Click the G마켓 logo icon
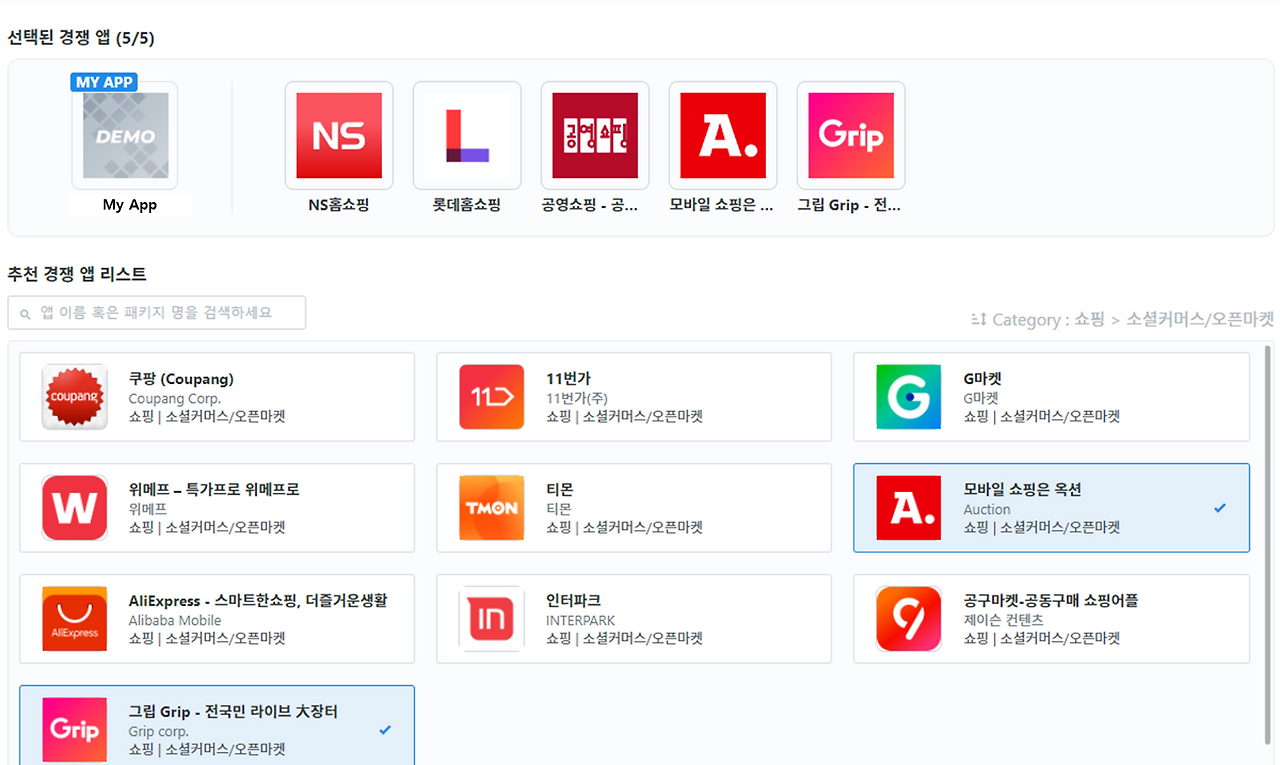This screenshot has height=765, width=1280. pos(908,397)
